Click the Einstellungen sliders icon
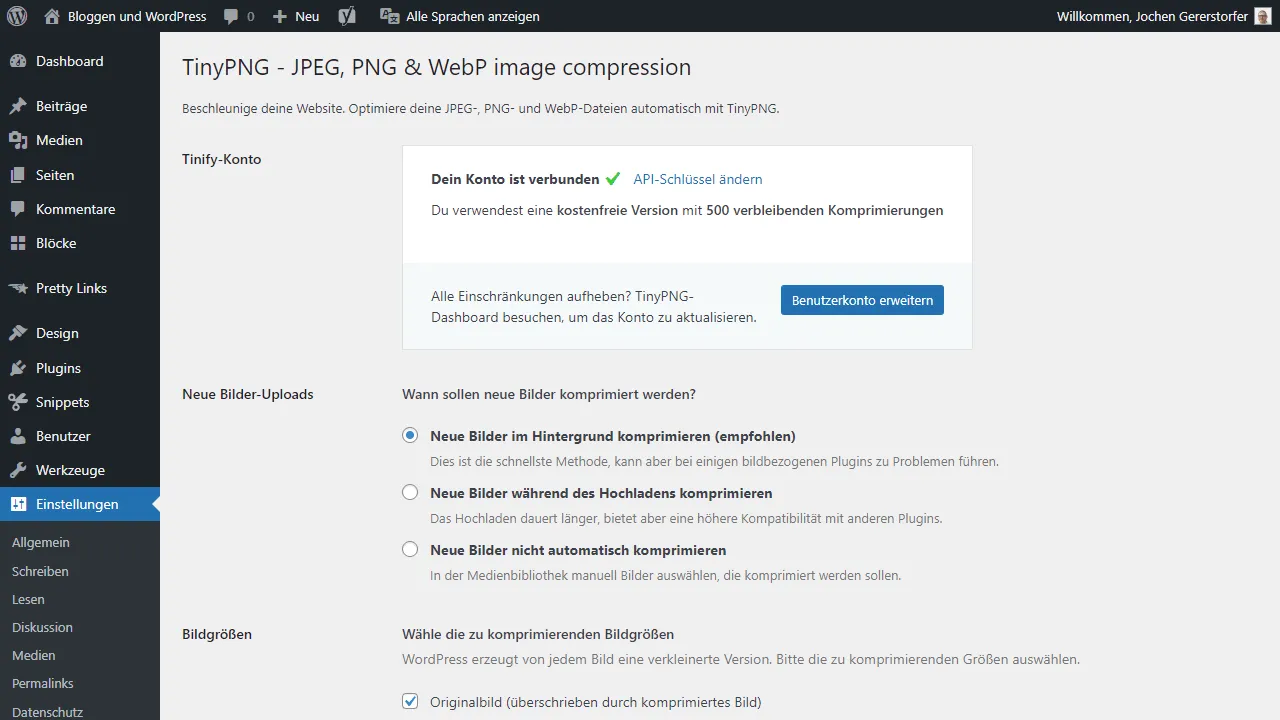The width and height of the screenshot is (1280, 720). 18,504
